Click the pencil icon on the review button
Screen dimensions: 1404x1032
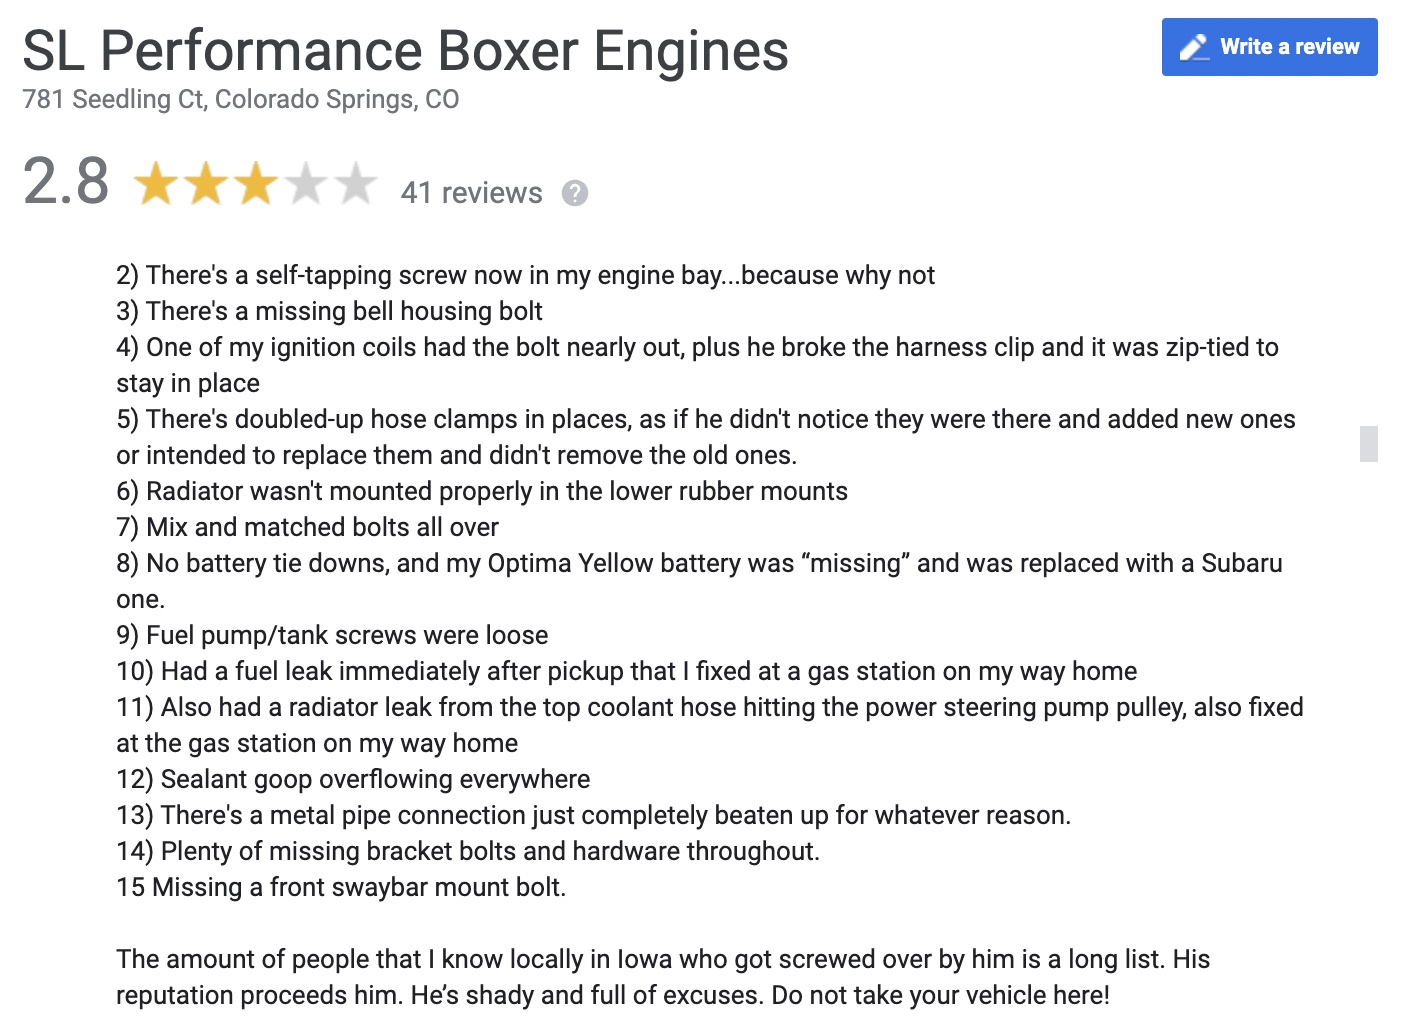(x=1193, y=47)
